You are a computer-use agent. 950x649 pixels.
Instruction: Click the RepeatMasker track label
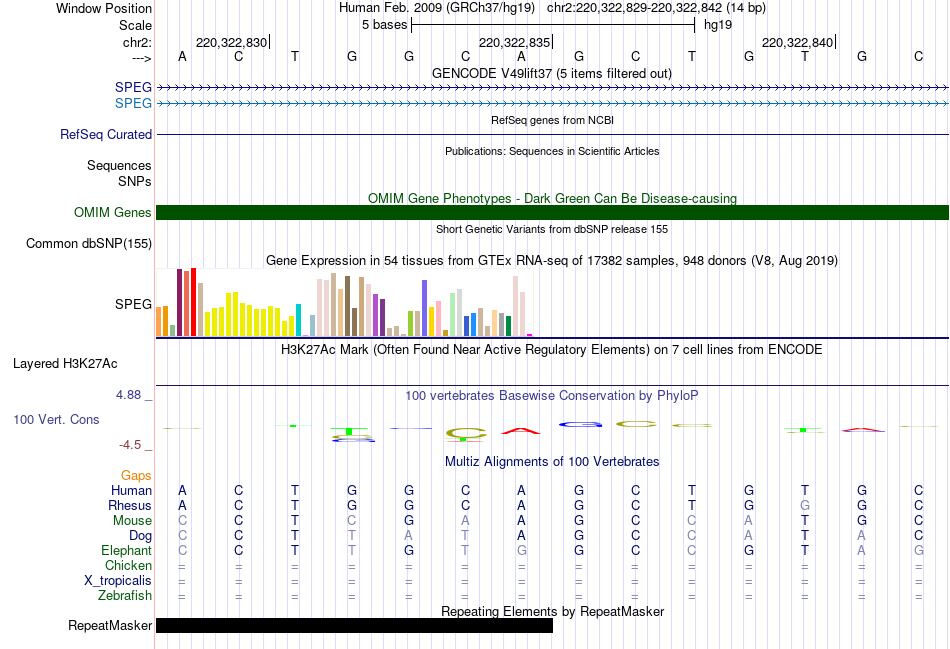point(110,625)
